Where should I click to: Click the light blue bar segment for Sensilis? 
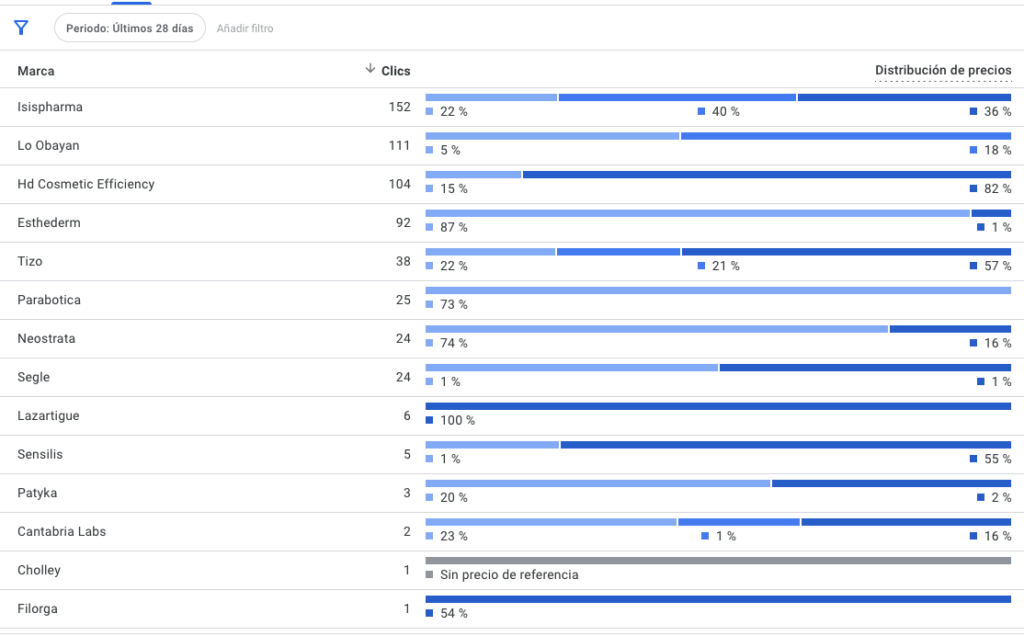[x=492, y=445]
